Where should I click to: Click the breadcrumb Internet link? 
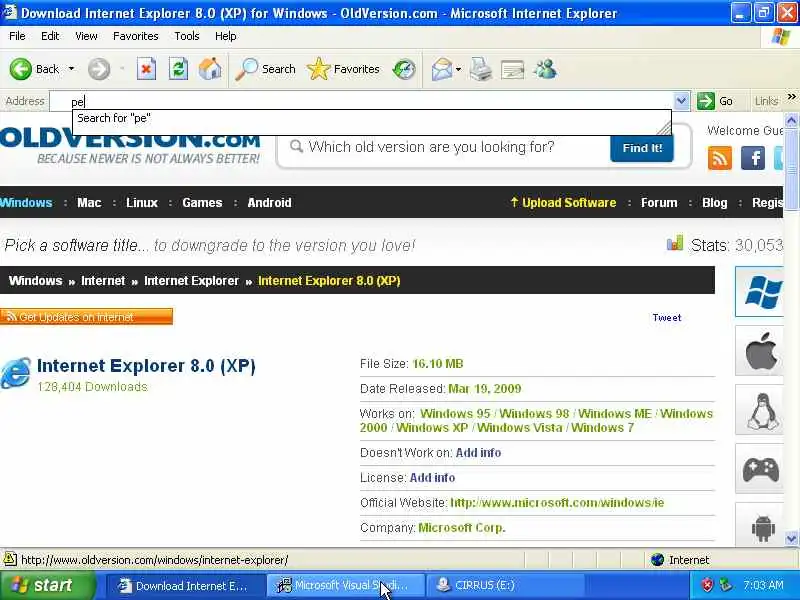click(103, 281)
